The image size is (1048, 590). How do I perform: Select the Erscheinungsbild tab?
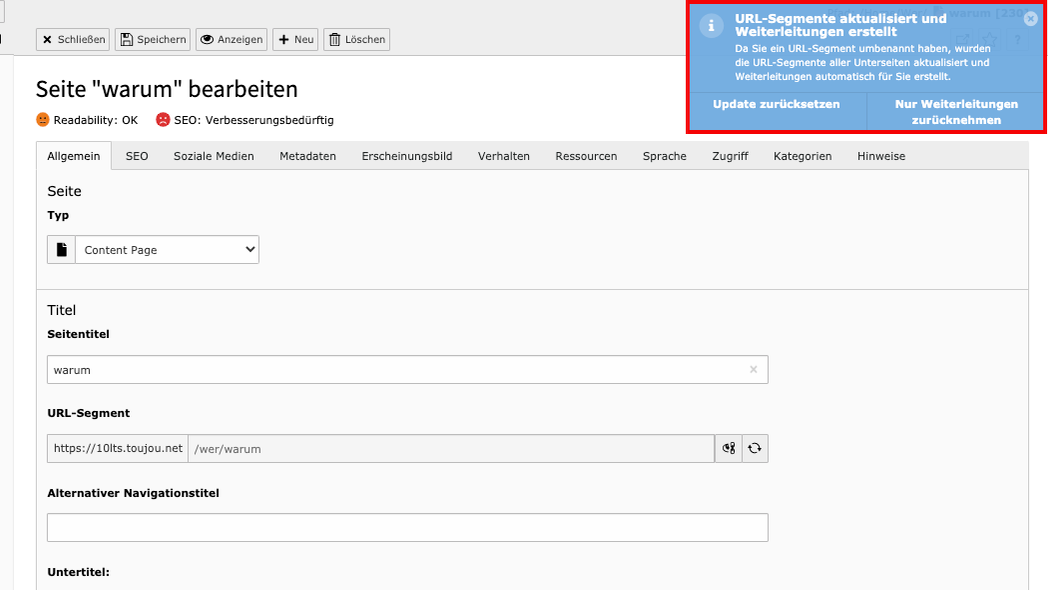[406, 156]
